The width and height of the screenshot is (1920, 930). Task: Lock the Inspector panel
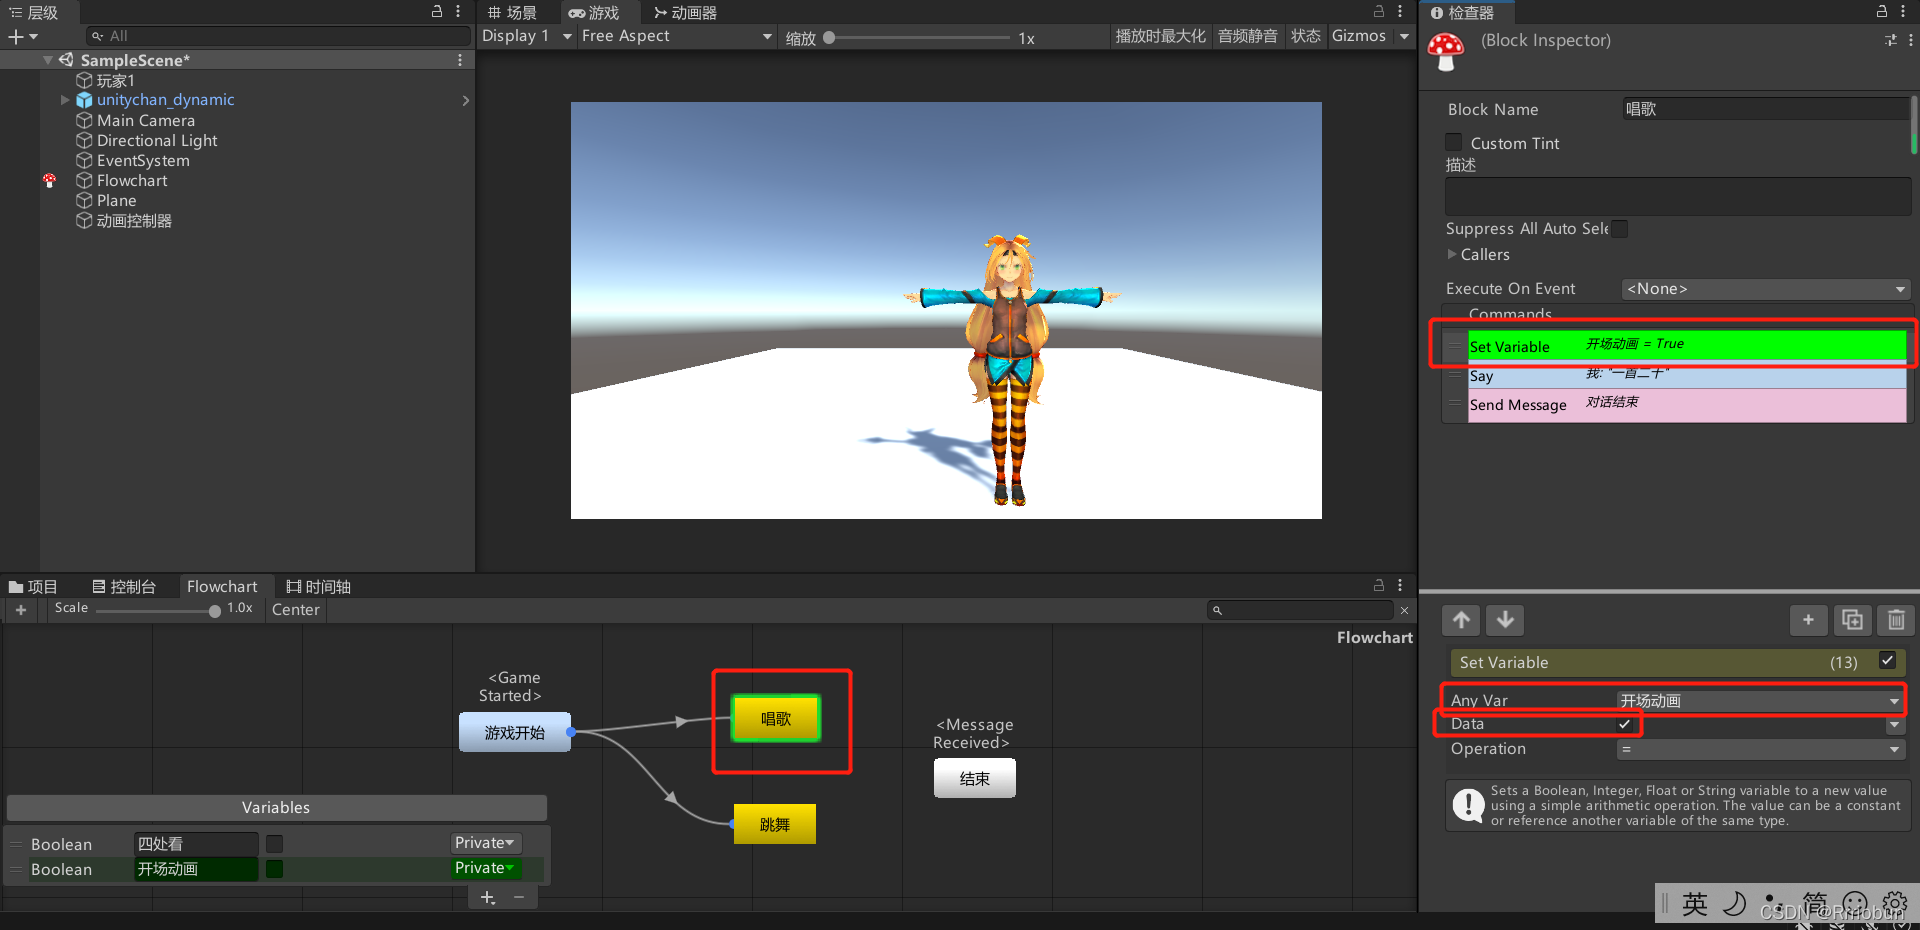[x=1882, y=11]
